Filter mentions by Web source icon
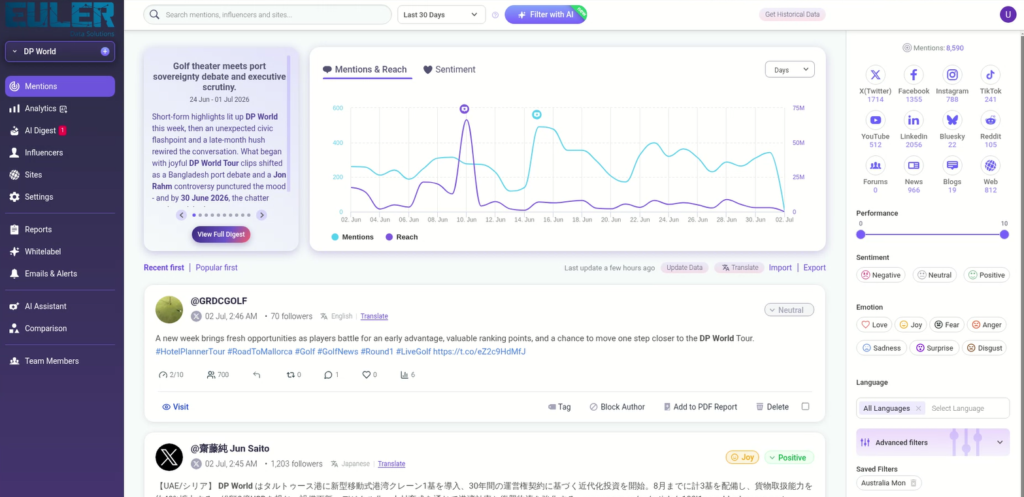 point(991,165)
